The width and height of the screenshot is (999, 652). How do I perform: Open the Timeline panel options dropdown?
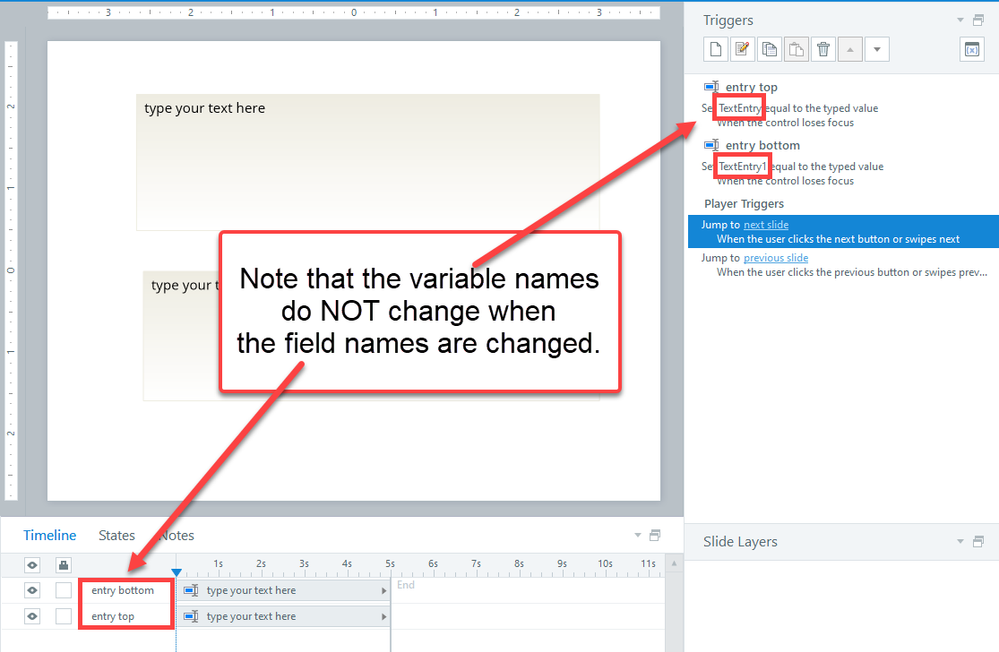tap(638, 535)
